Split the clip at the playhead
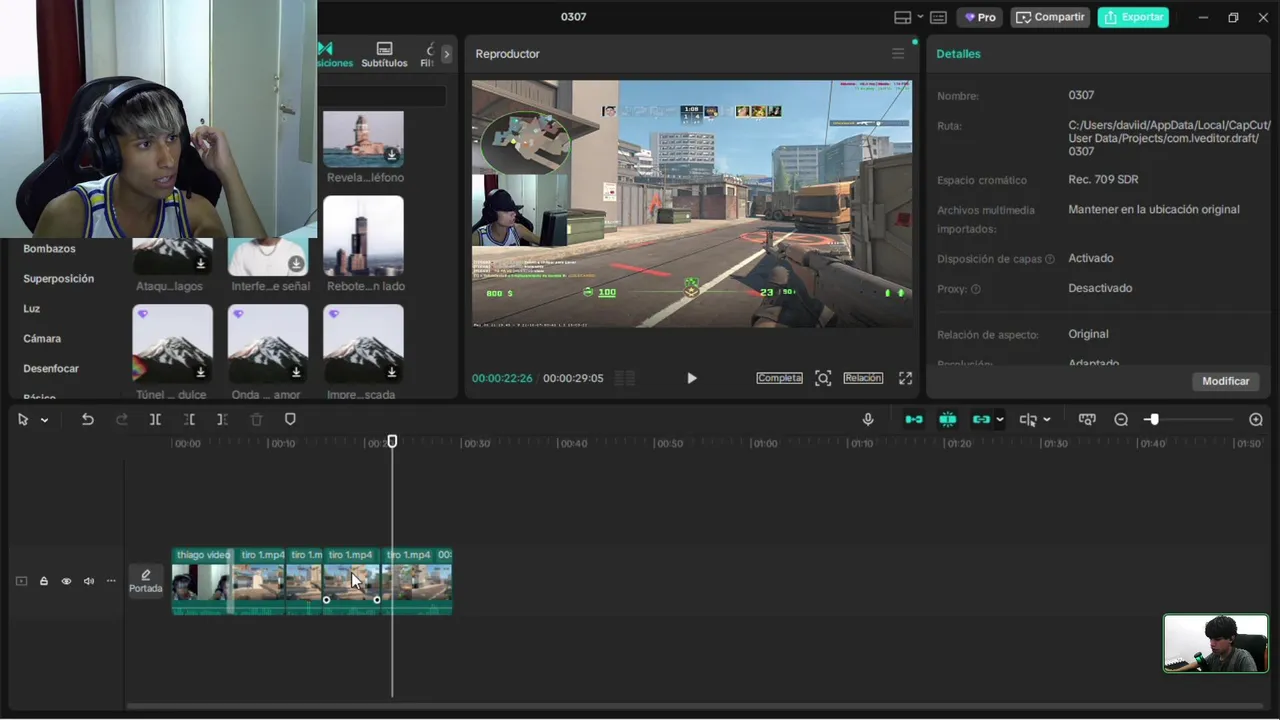This screenshot has height=720, width=1280. pyautogui.click(x=155, y=420)
